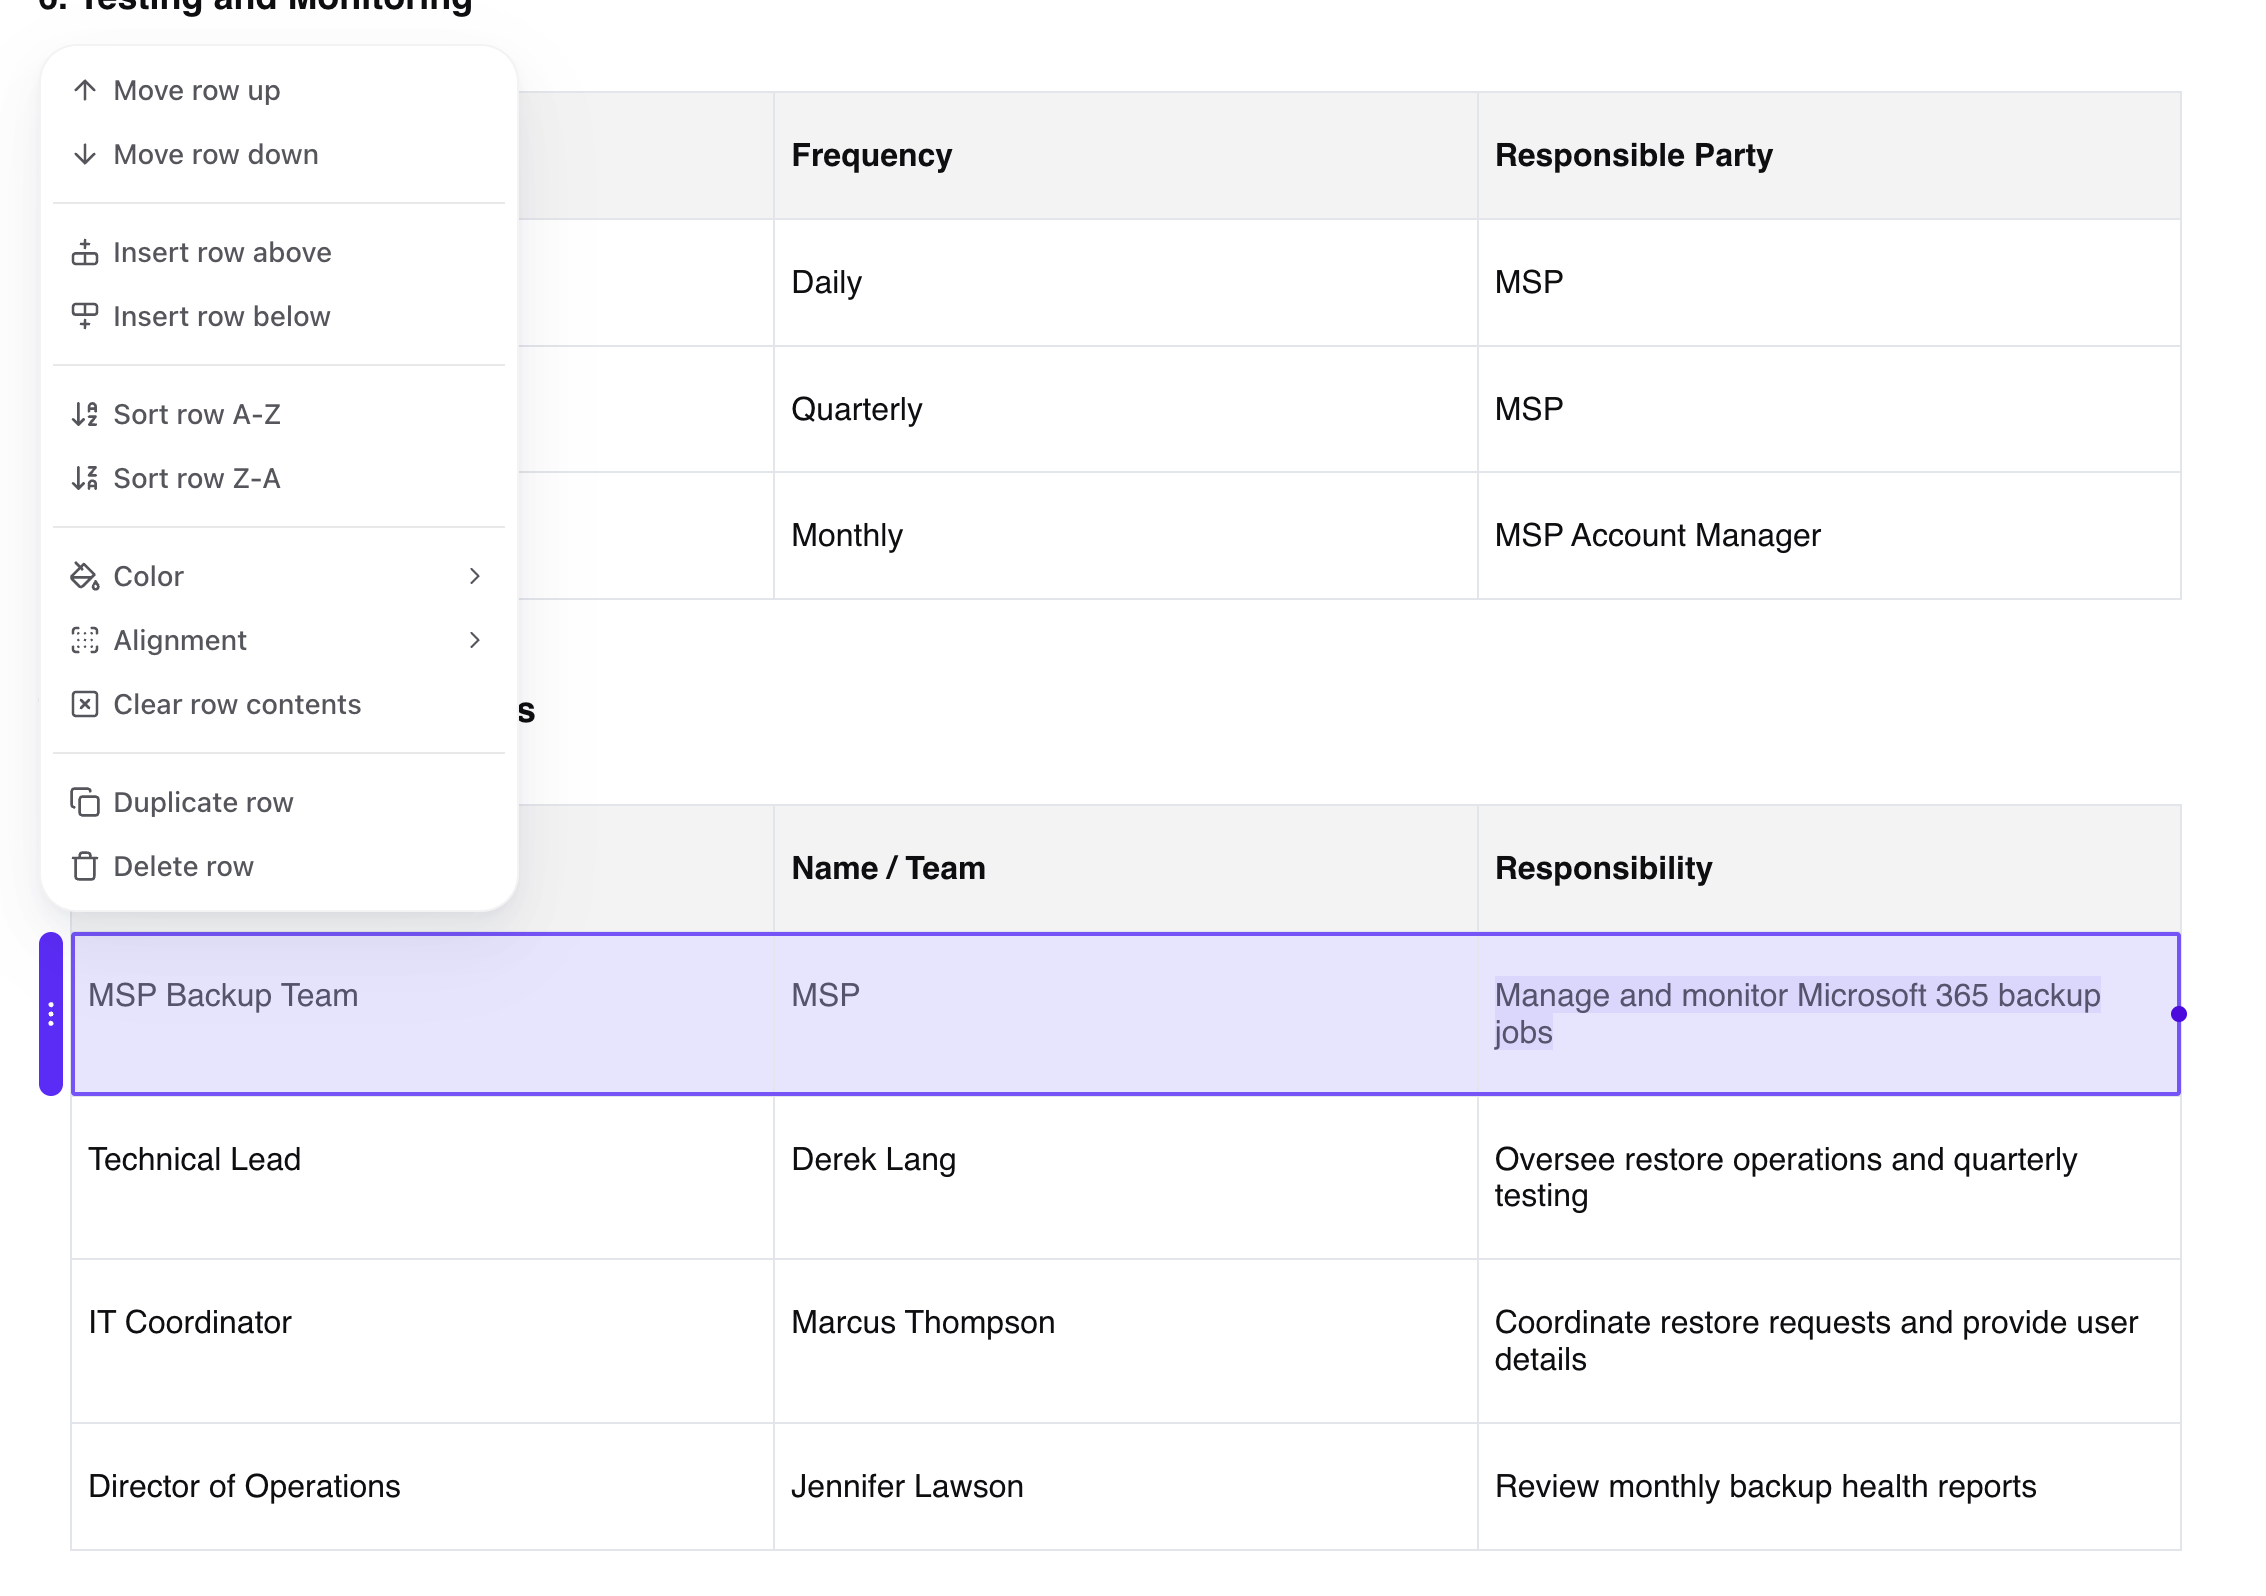Click the purple row drag handle

point(51,1014)
